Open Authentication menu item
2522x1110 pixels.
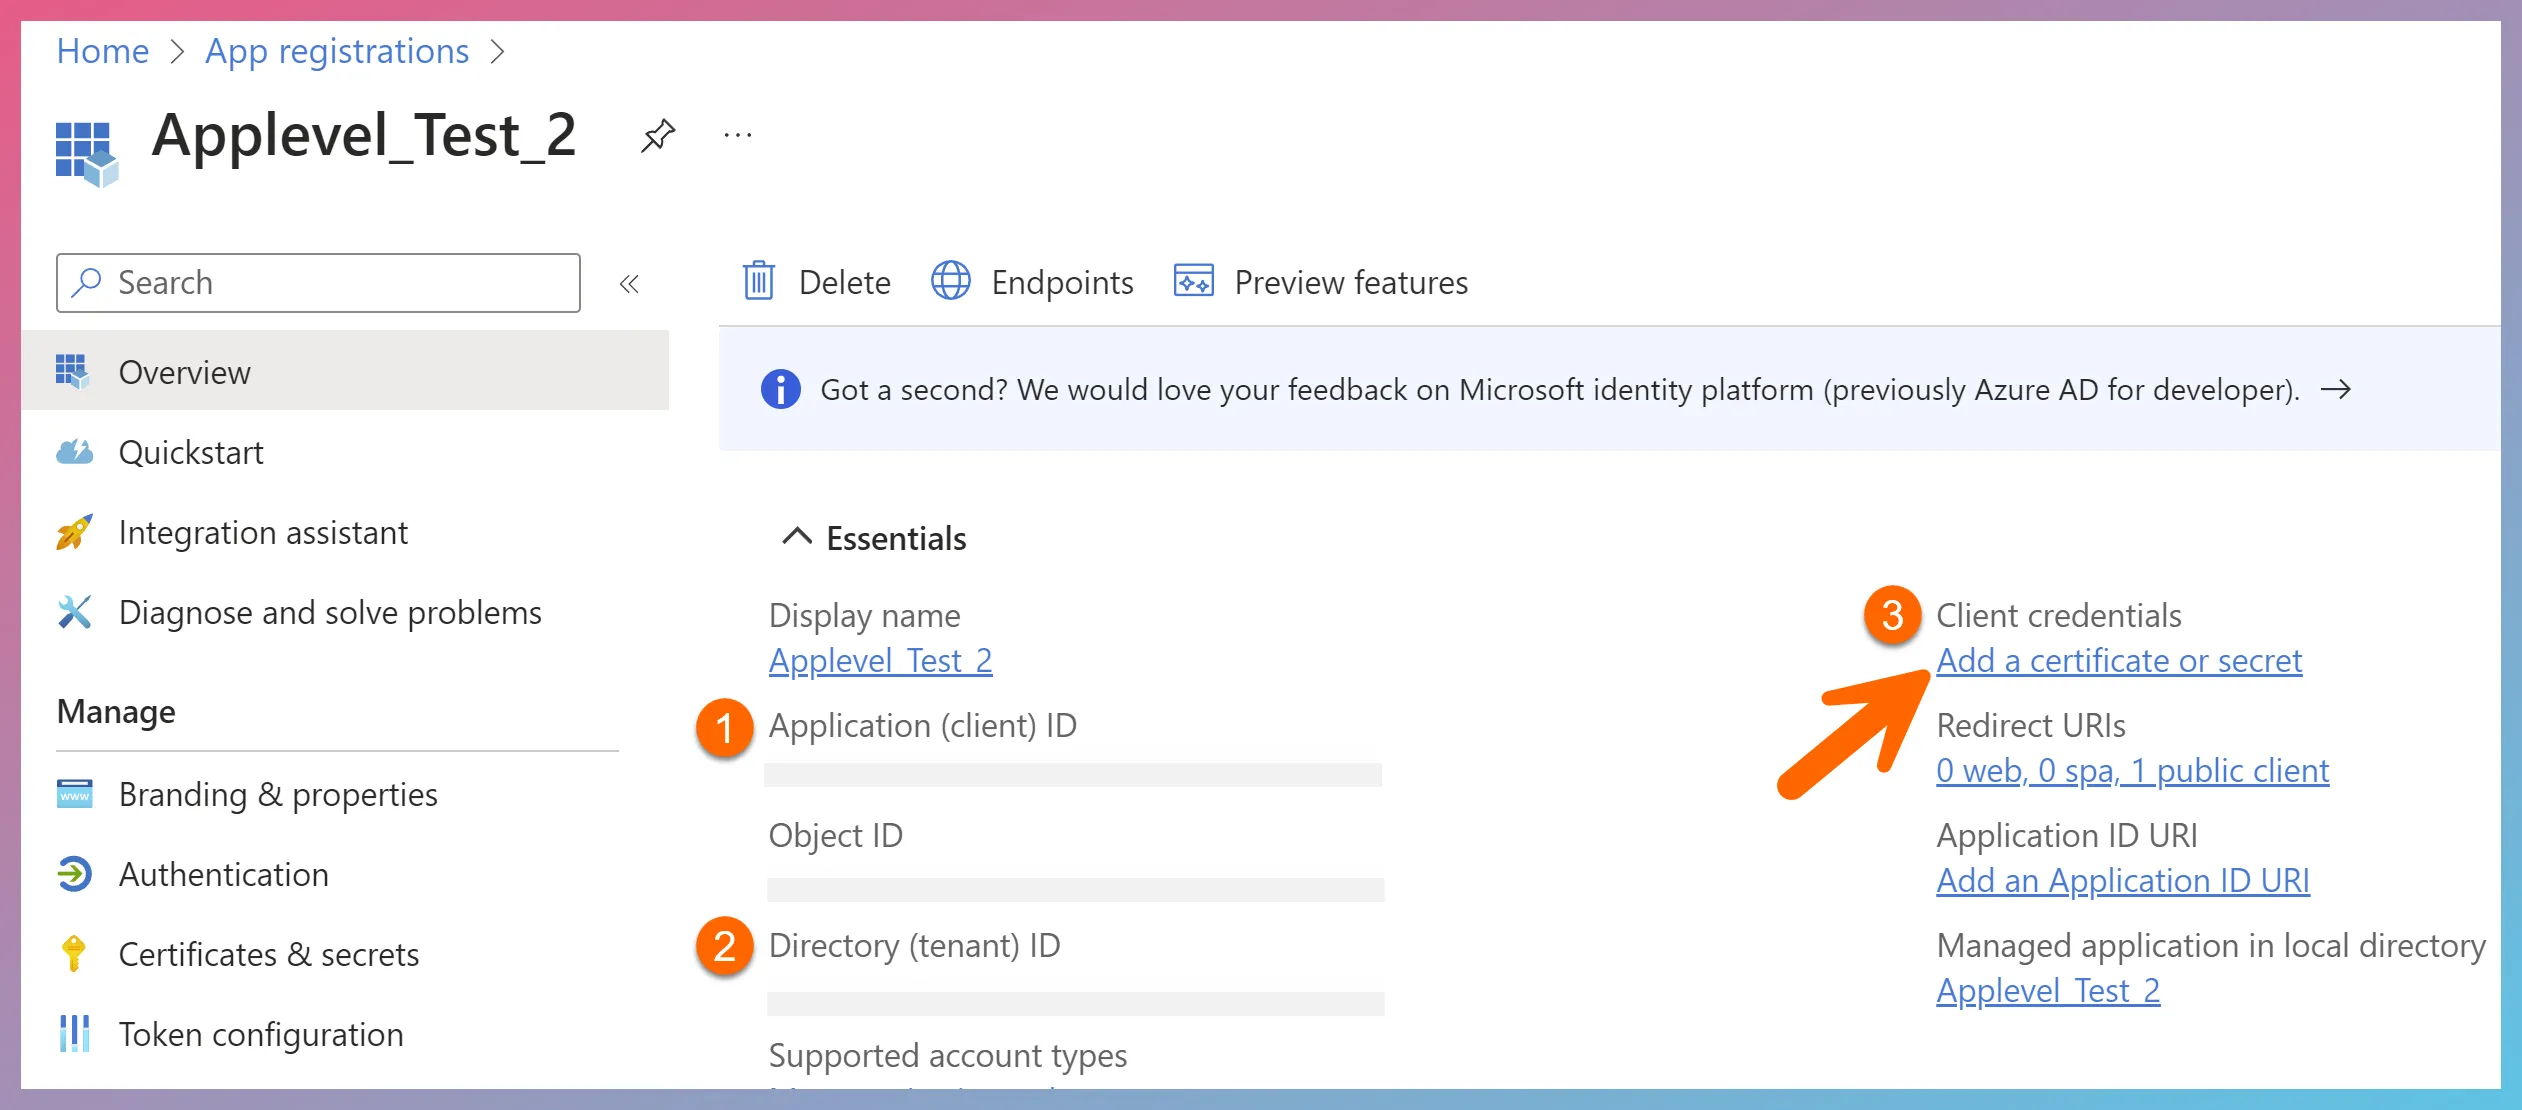coord(224,875)
